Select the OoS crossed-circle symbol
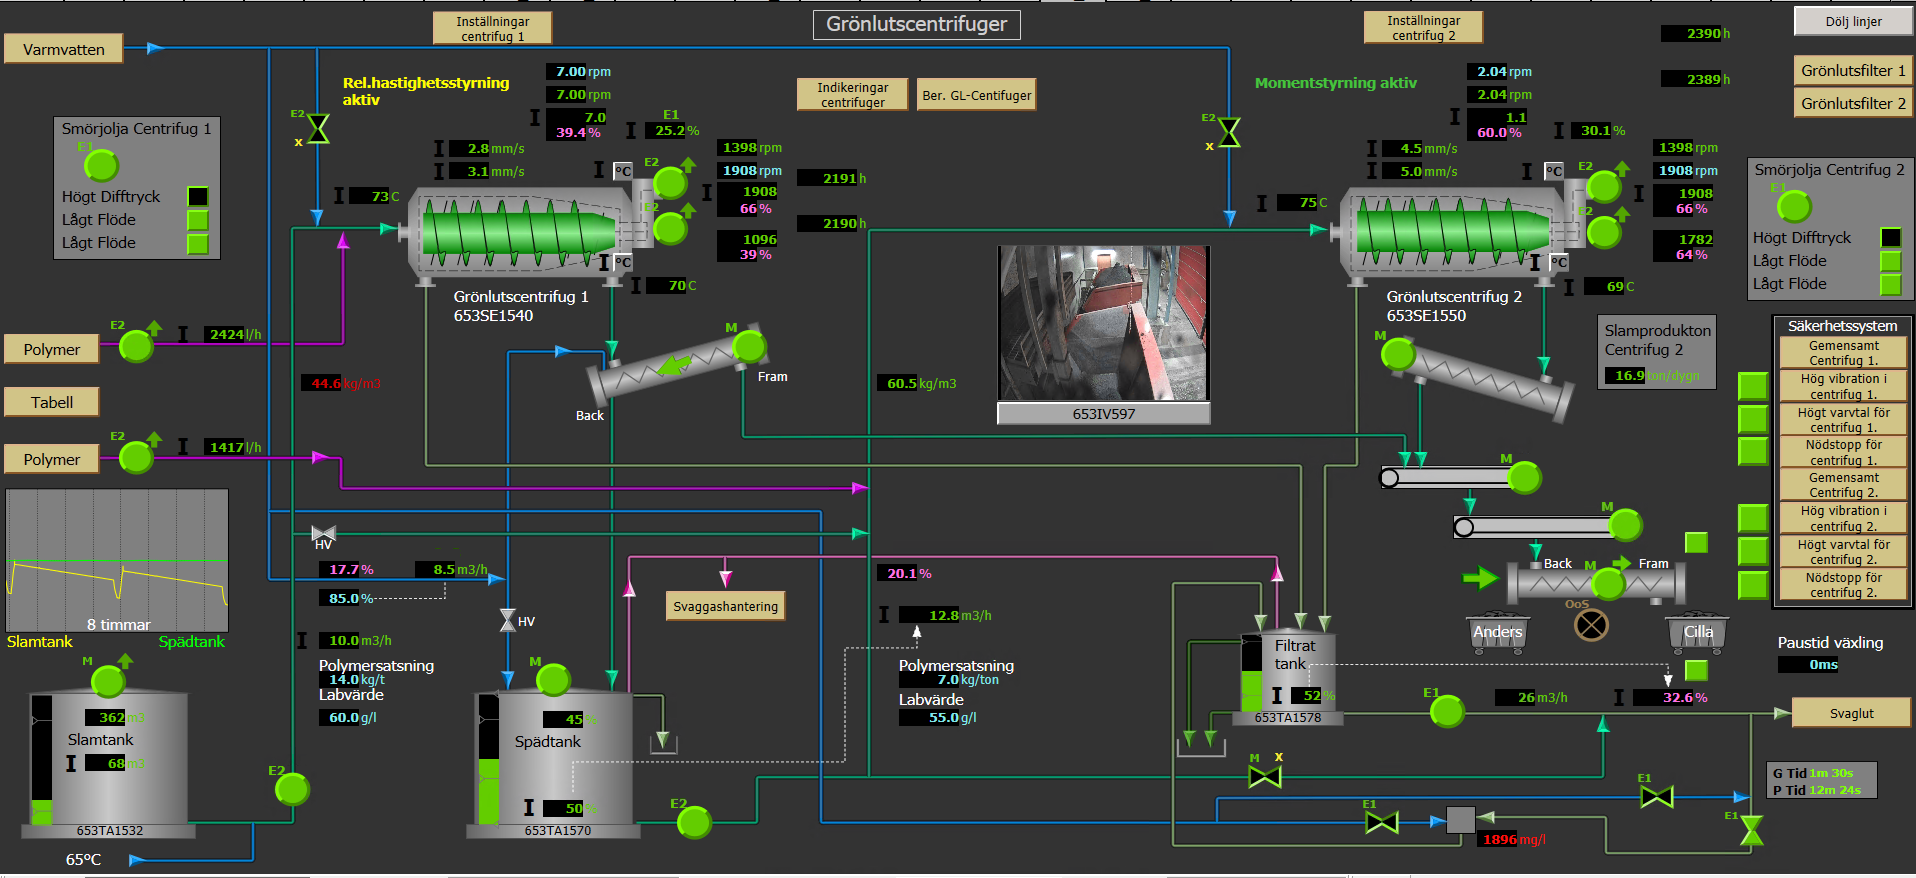Image resolution: width=1916 pixels, height=878 pixels. 1591,625
